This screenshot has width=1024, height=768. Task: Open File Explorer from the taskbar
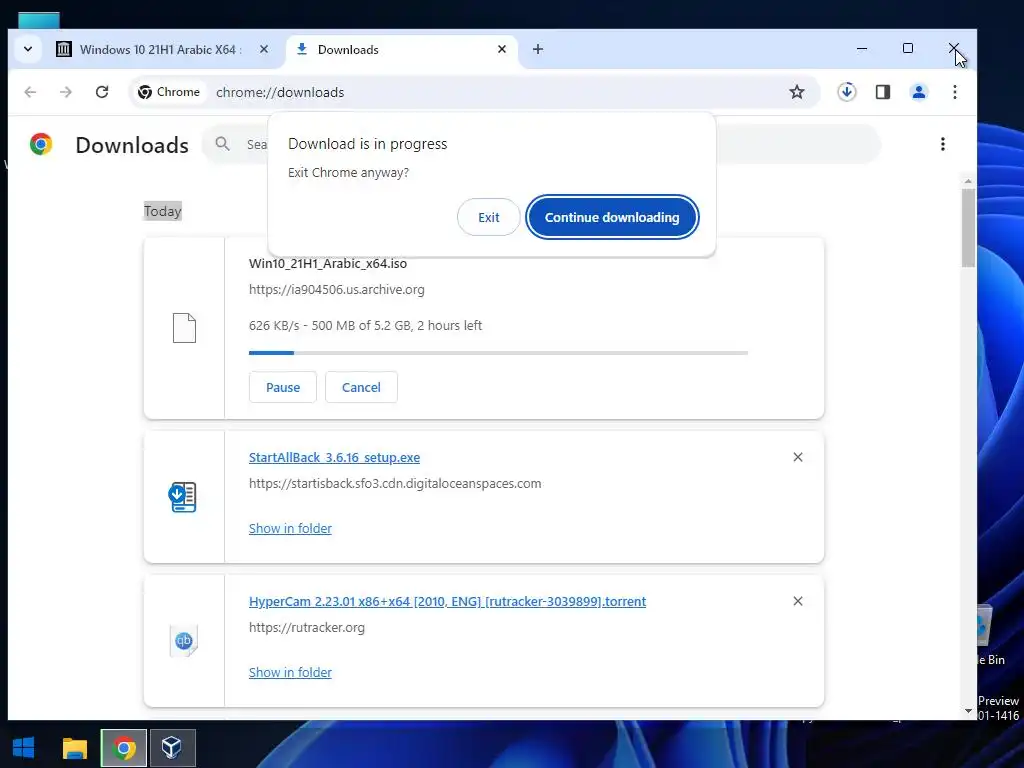(x=74, y=748)
